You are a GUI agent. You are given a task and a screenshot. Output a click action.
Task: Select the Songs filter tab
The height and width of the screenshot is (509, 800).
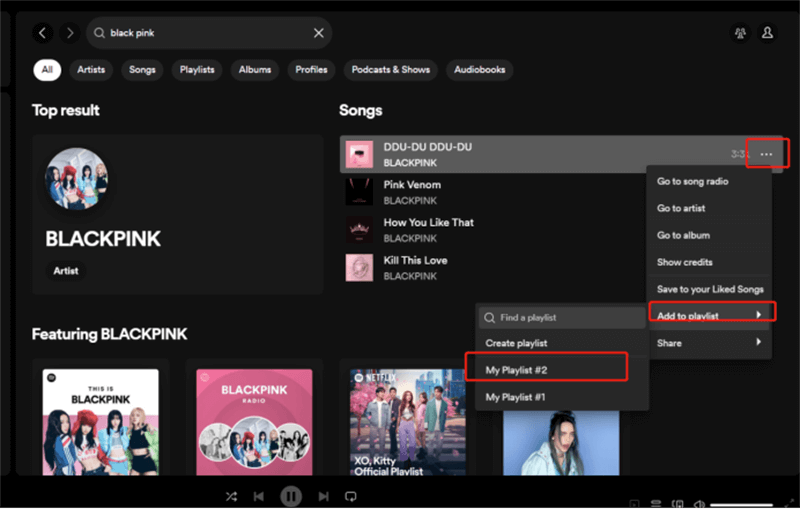143,70
